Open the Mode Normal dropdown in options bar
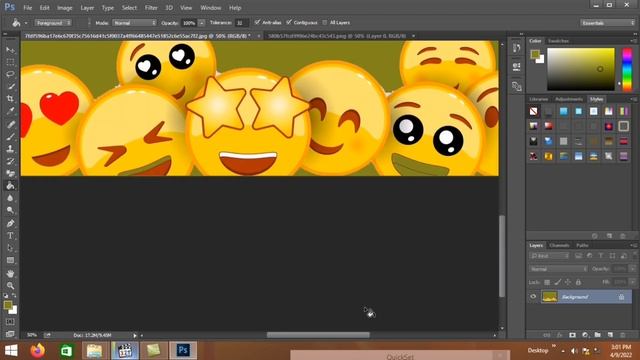Viewport: 640px width, 360px height. (x=134, y=23)
